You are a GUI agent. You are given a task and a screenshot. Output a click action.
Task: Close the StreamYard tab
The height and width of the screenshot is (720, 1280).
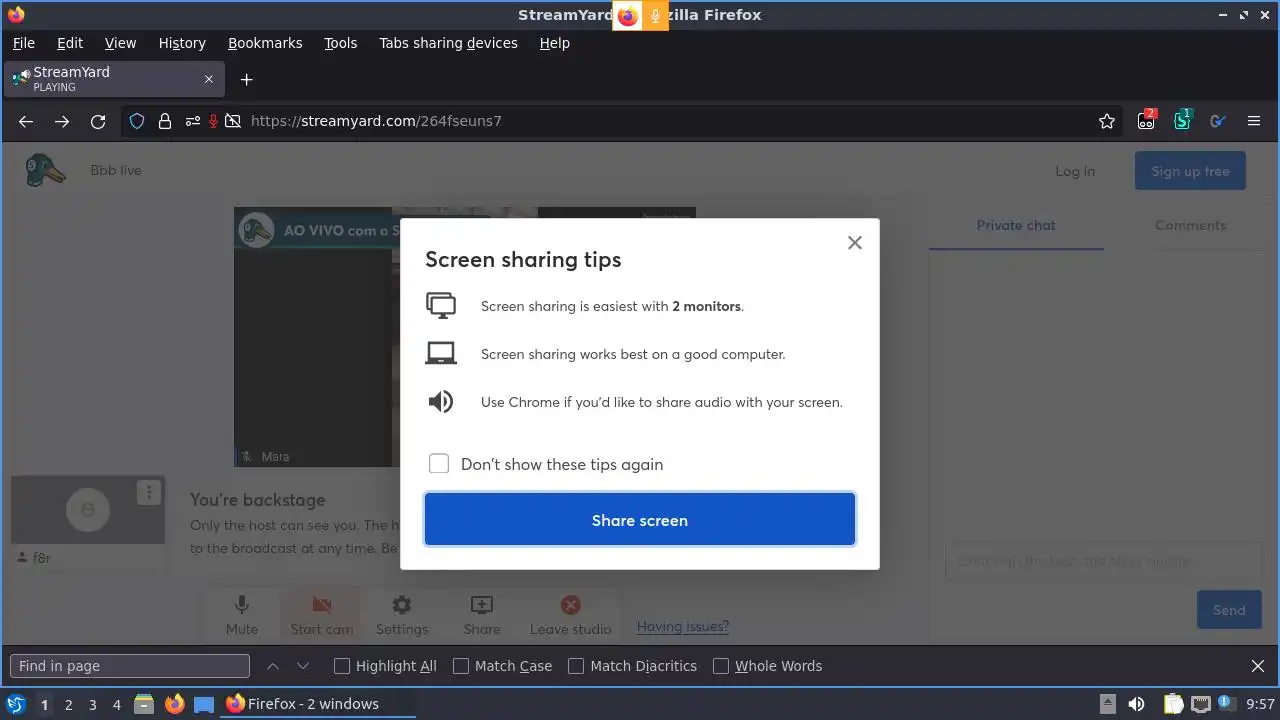pyautogui.click(x=209, y=79)
